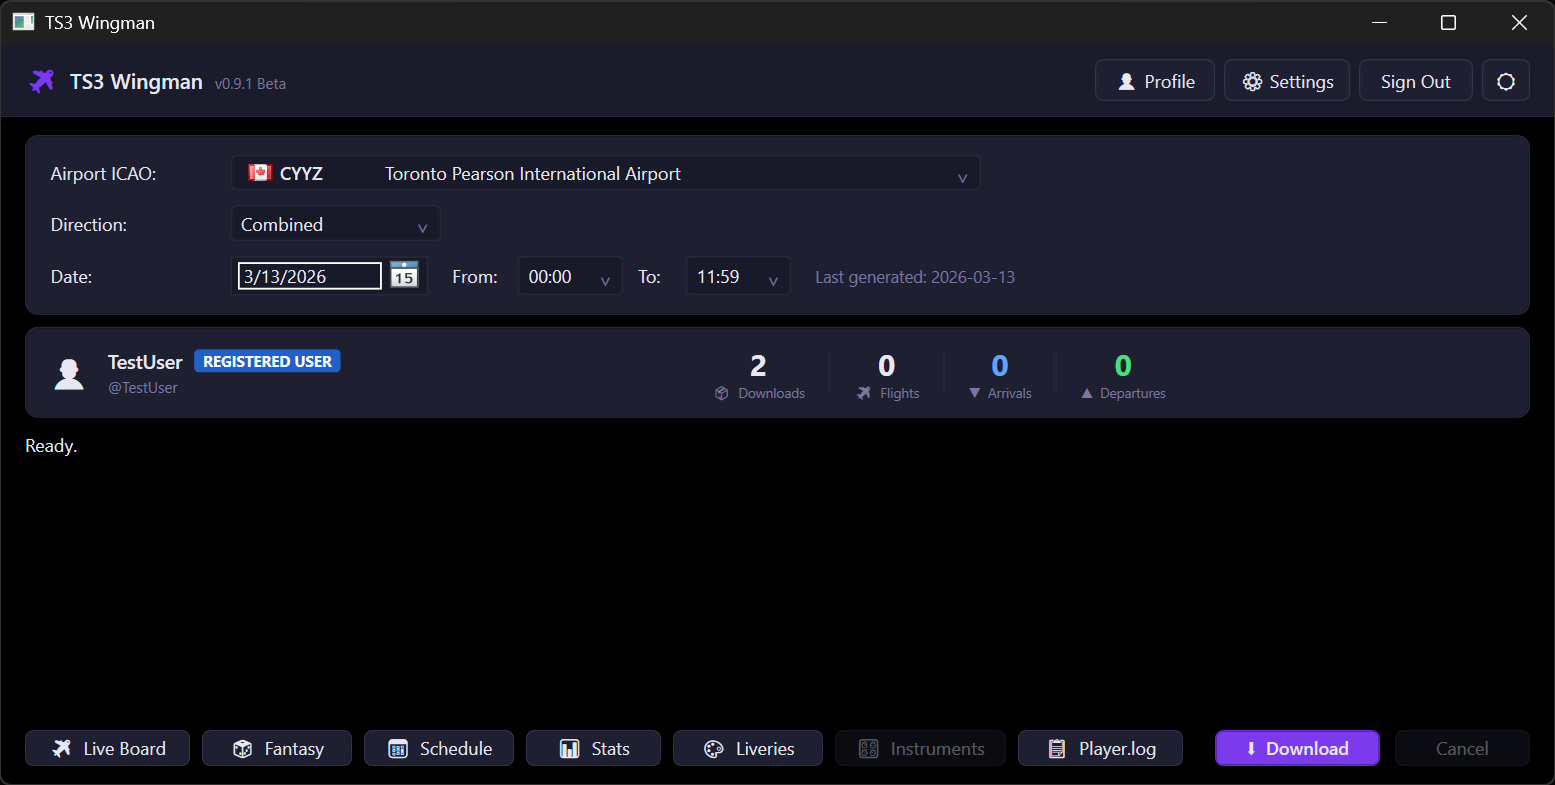
Task: Expand the To time dropdown
Action: (x=738, y=276)
